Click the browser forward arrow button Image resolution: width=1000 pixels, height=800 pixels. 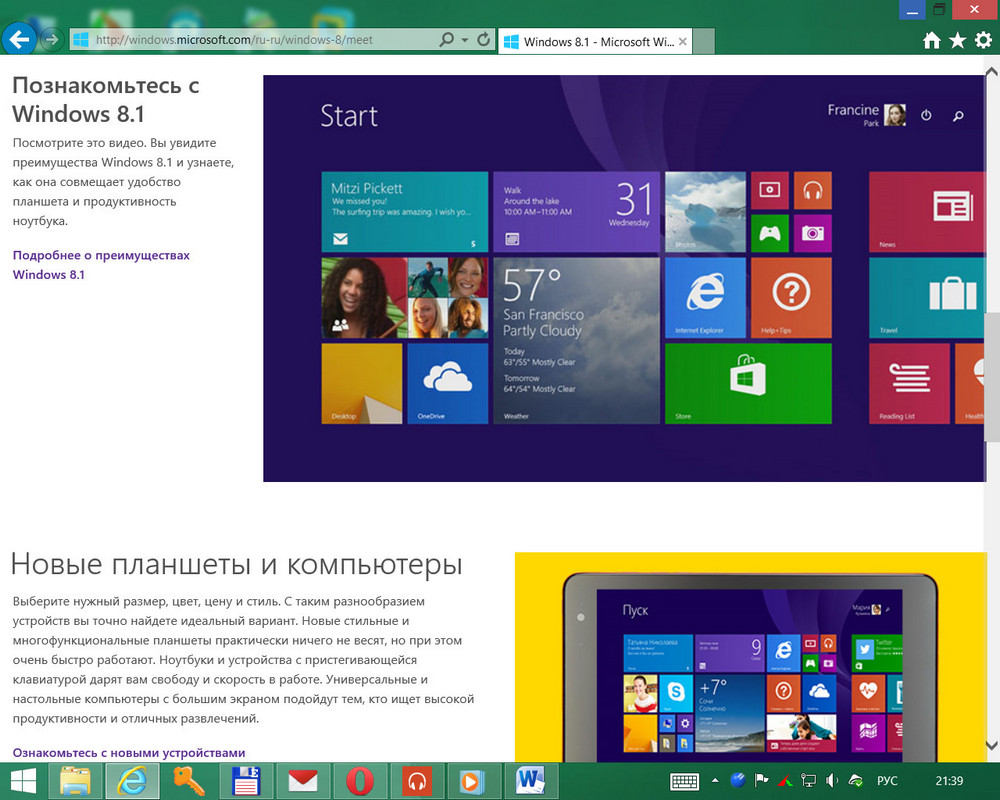[x=52, y=40]
